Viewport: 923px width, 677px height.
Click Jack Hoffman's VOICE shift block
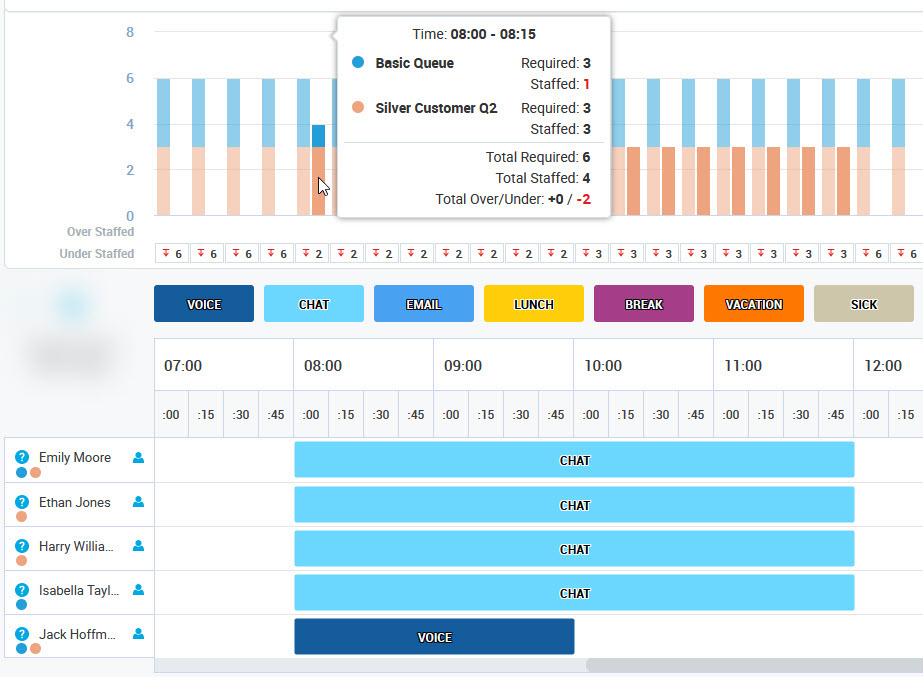coord(434,637)
